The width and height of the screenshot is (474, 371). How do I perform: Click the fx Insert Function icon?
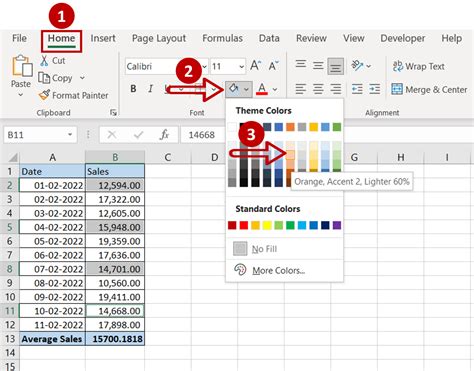164,135
